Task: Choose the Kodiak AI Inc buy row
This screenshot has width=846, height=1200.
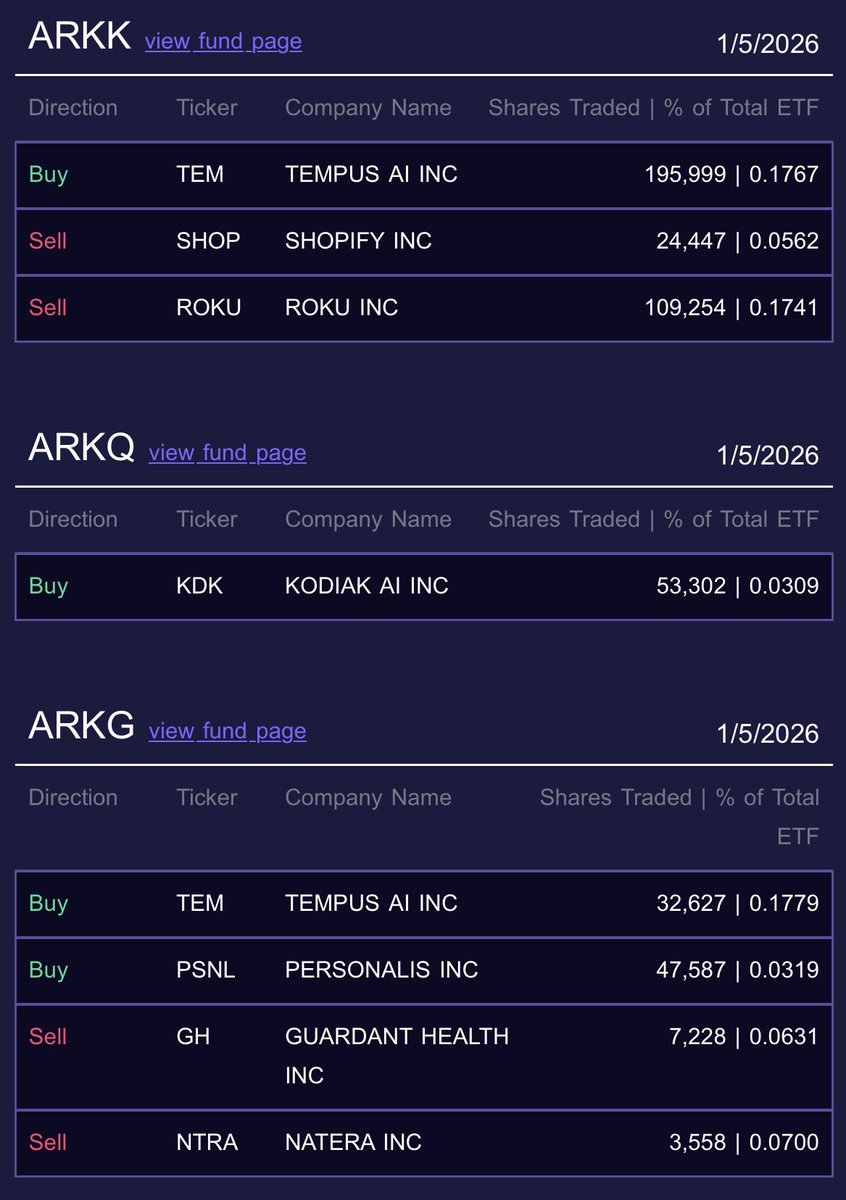Action: 423,586
